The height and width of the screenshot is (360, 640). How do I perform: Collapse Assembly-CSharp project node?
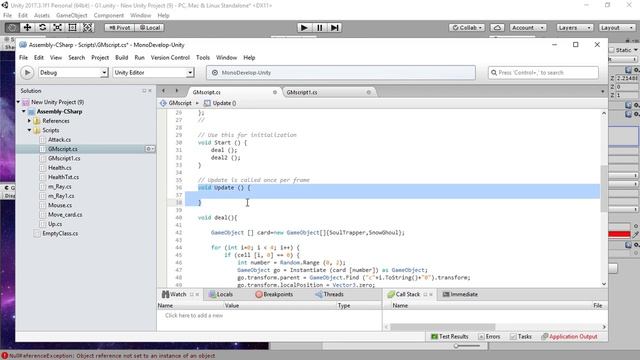tap(24, 111)
